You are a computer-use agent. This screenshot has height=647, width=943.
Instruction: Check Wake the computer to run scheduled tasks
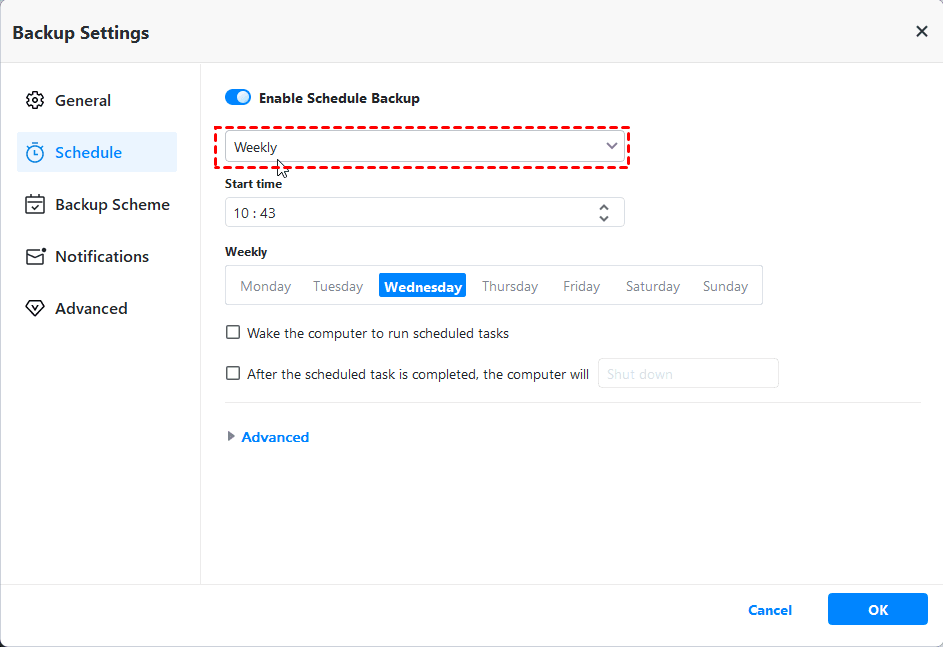[233, 333]
